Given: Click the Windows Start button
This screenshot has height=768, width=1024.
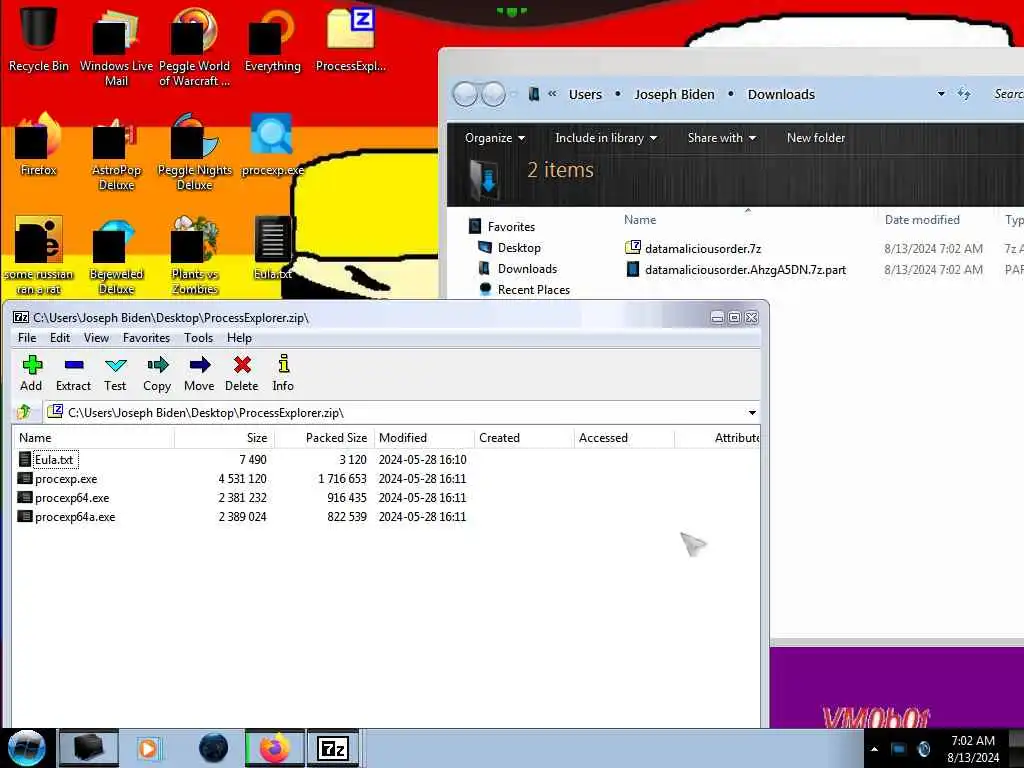Looking at the screenshot, I should pos(26,748).
